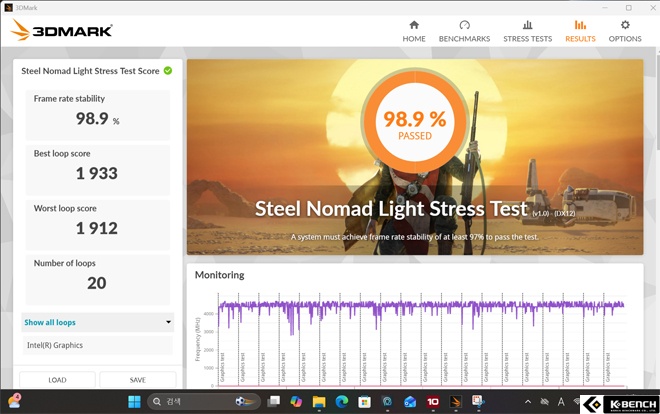Click the Best loop score 1 933
Screen dimensions: 660x414
coord(97,173)
